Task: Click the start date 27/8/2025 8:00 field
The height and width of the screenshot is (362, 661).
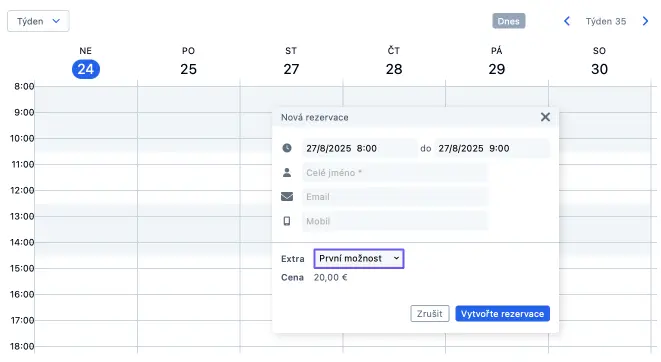Action: click(x=360, y=148)
